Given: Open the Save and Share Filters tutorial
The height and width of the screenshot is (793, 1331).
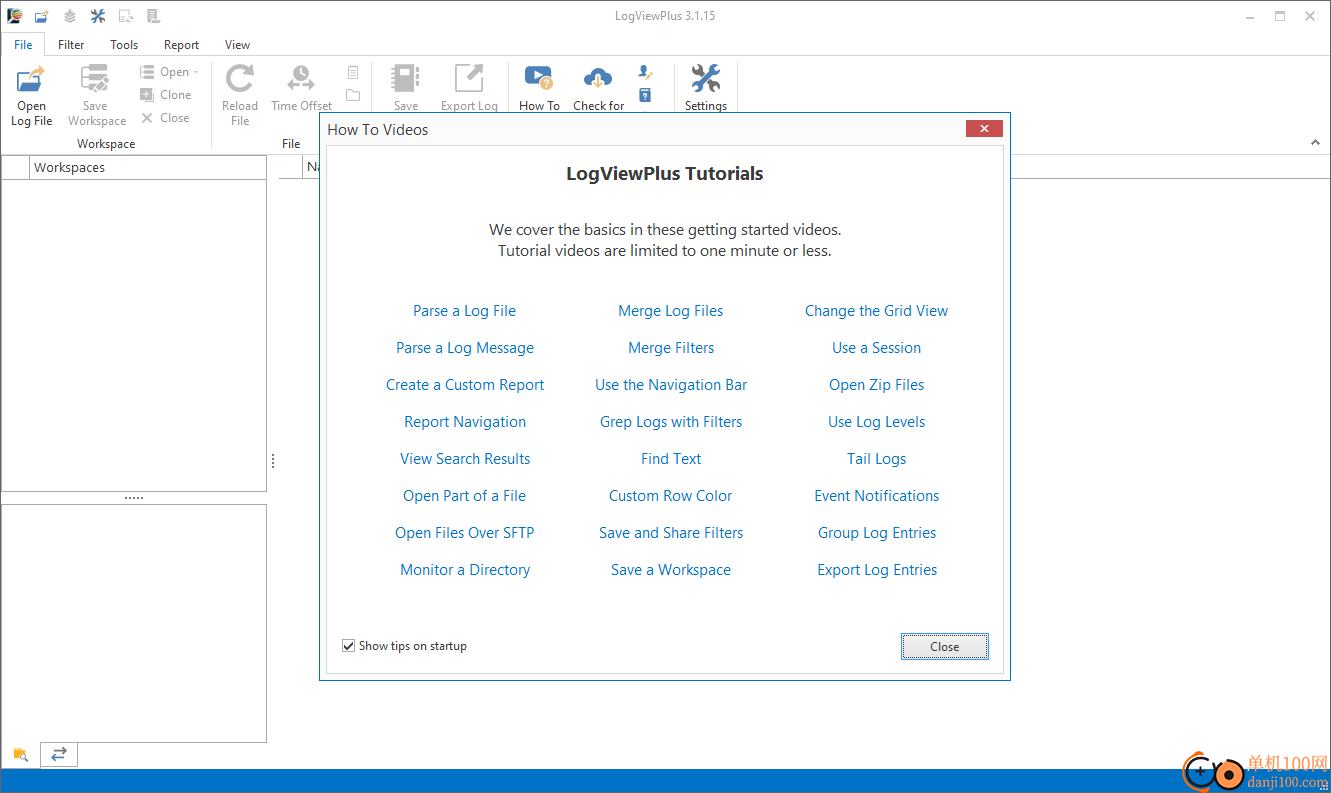Looking at the screenshot, I should pos(671,533).
